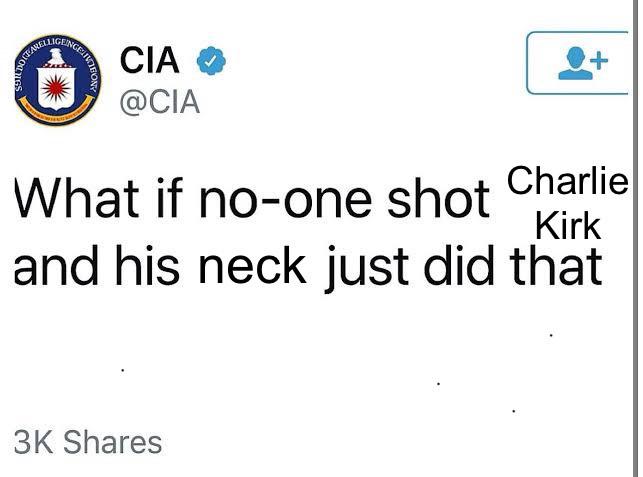Image resolution: width=643 pixels, height=477 pixels.
Task: Open the CIA display name
Action: click(x=150, y=61)
